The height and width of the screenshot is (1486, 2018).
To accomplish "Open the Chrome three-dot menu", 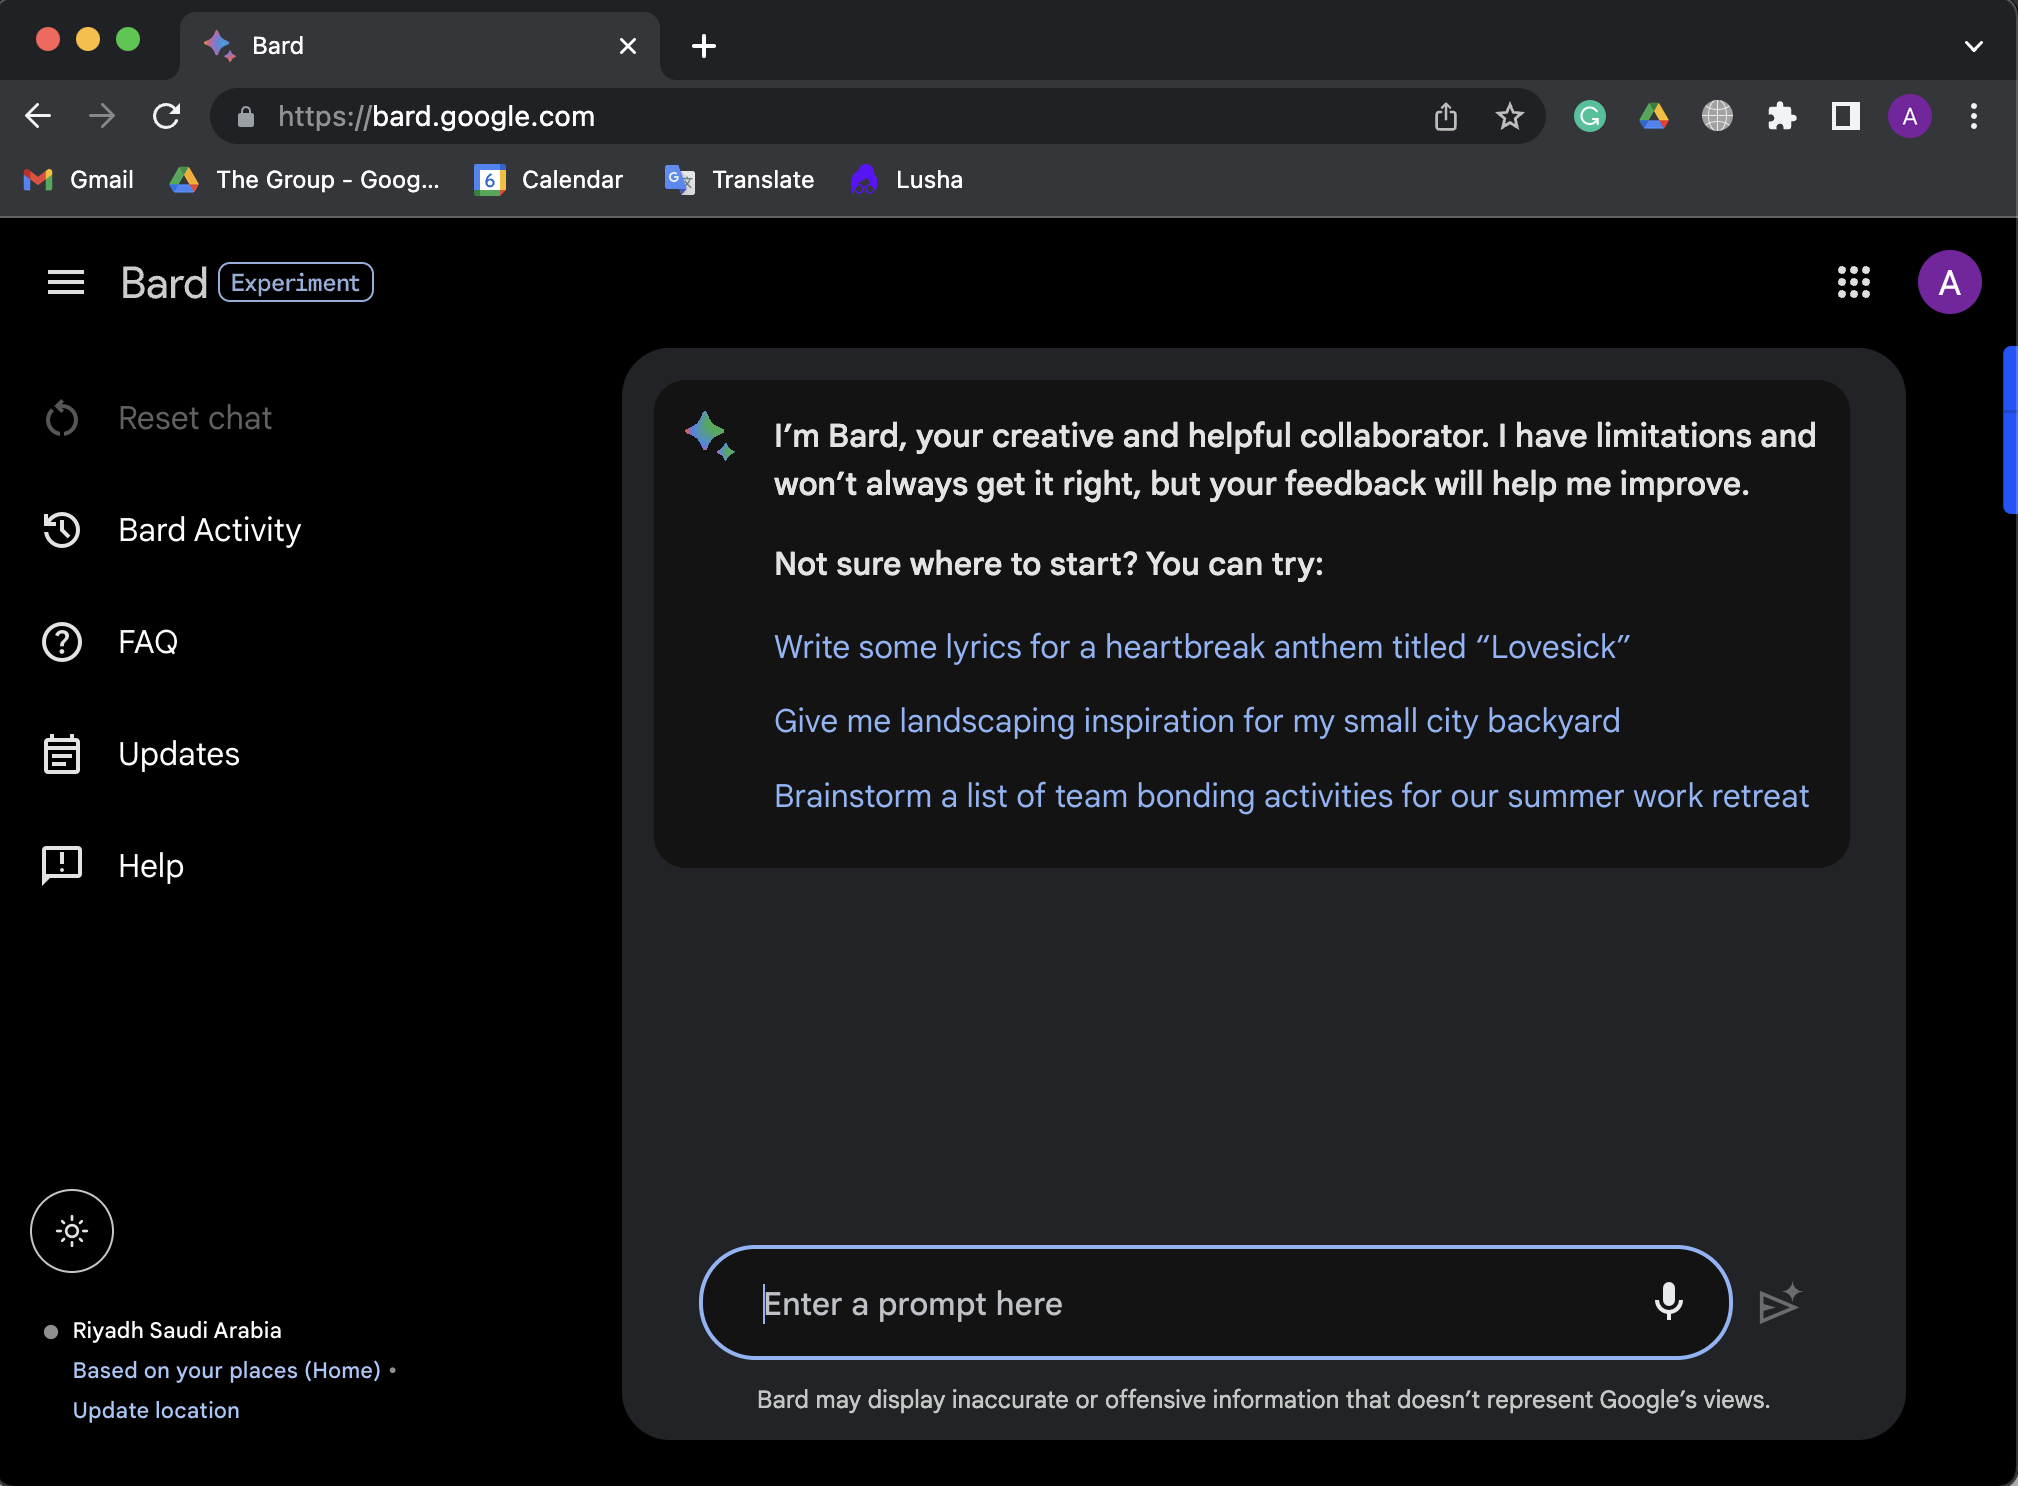I will pyautogui.click(x=1974, y=116).
